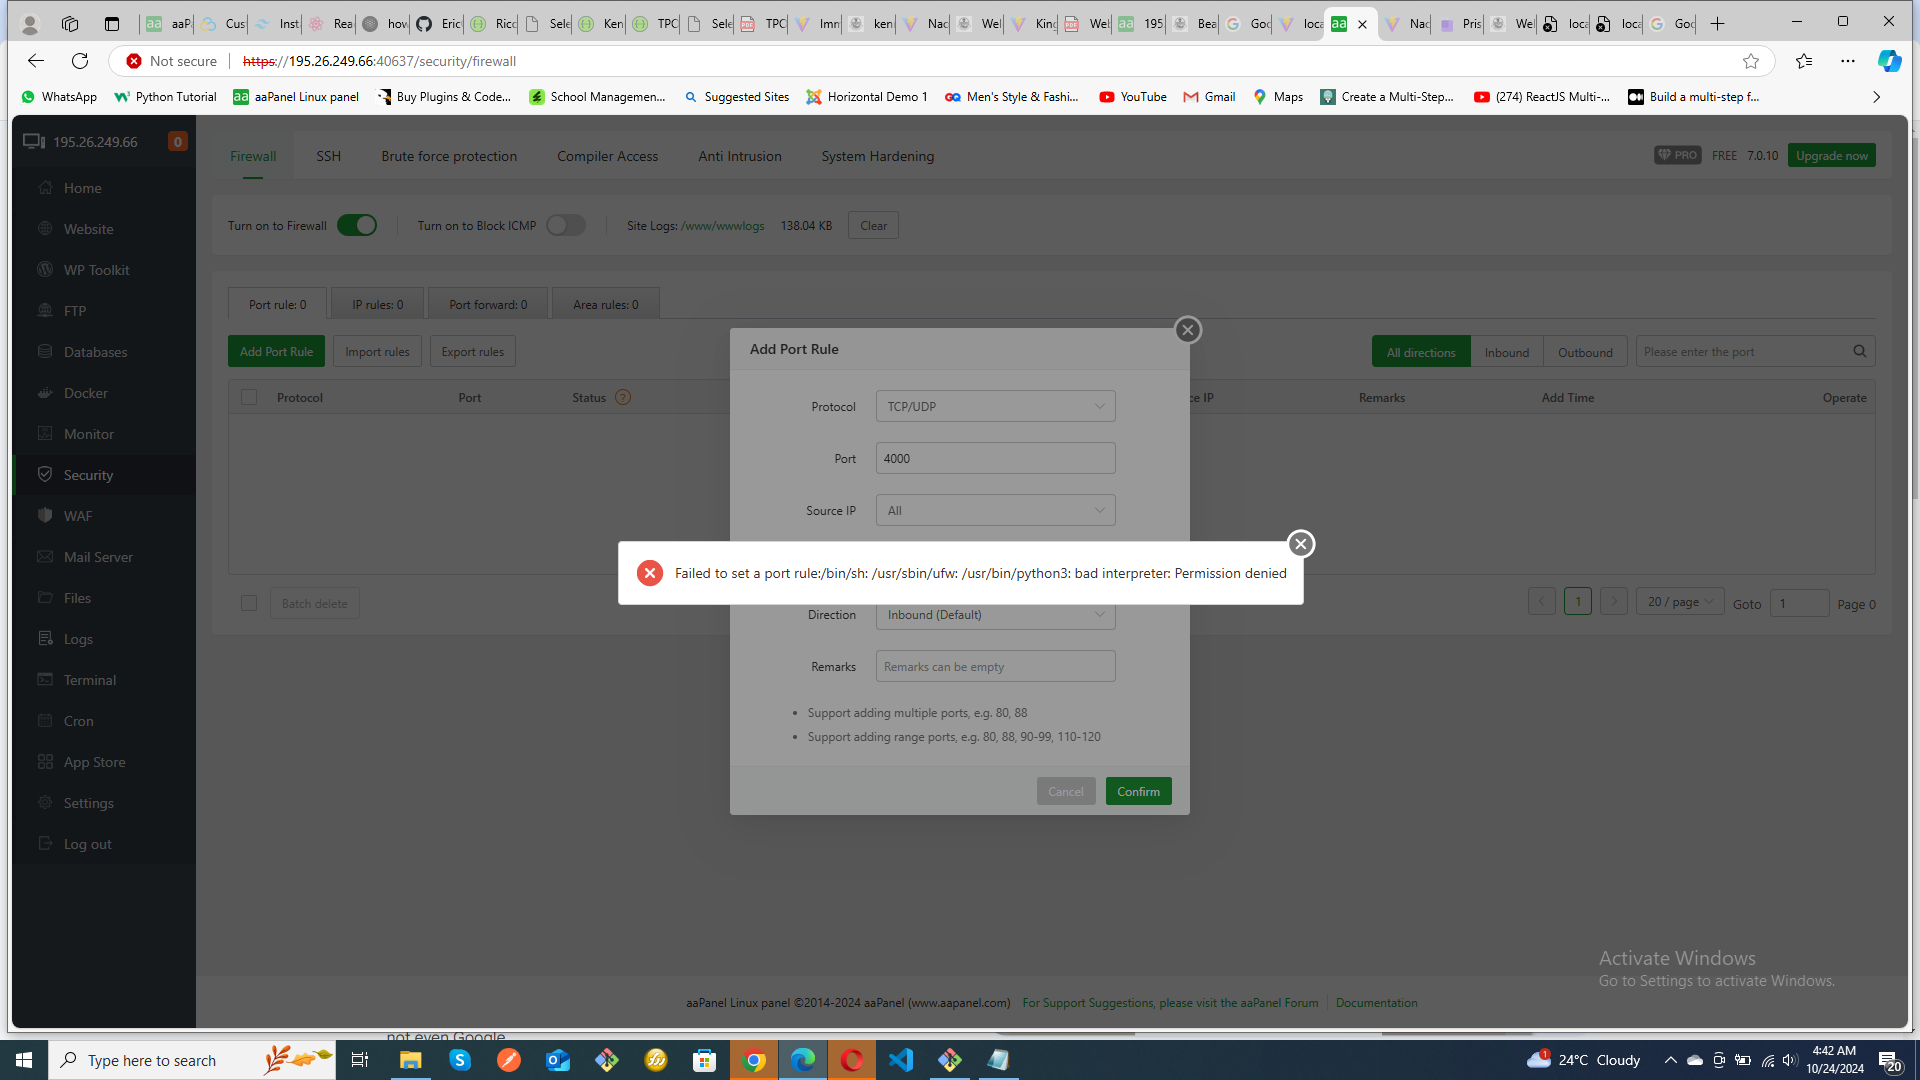This screenshot has height=1080, width=1920.
Task: Check the Batch delete checkbox
Action: coord(249,604)
